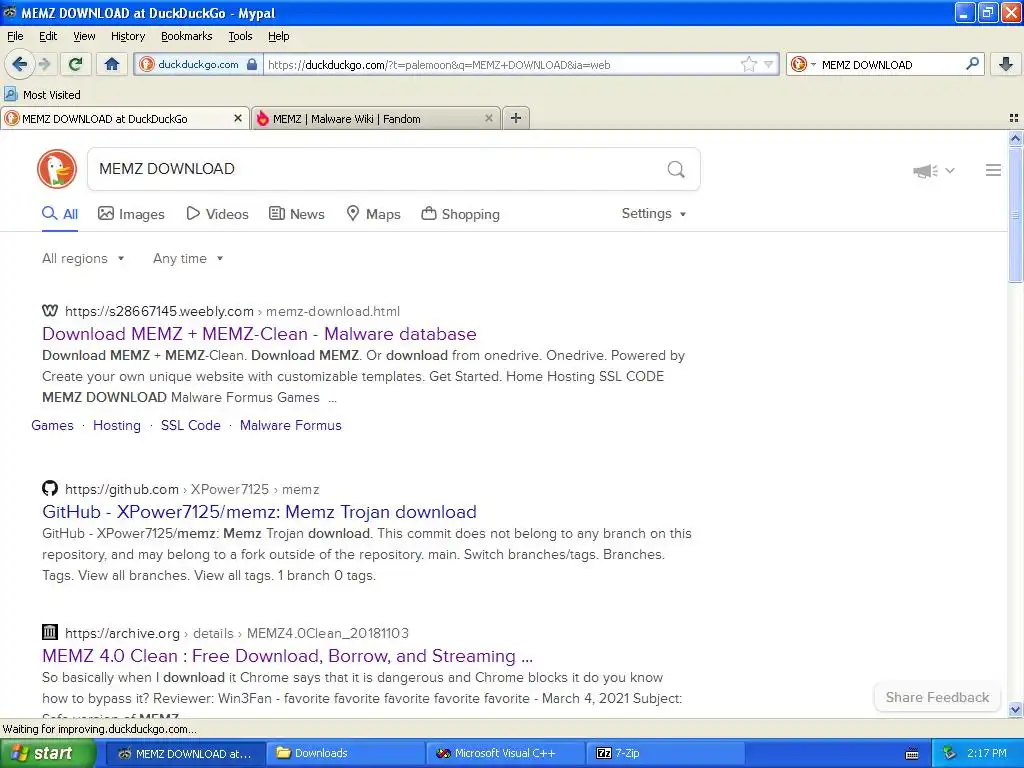1024x768 pixels.
Task: Open the All regions filter dropdown
Action: [x=83, y=259]
